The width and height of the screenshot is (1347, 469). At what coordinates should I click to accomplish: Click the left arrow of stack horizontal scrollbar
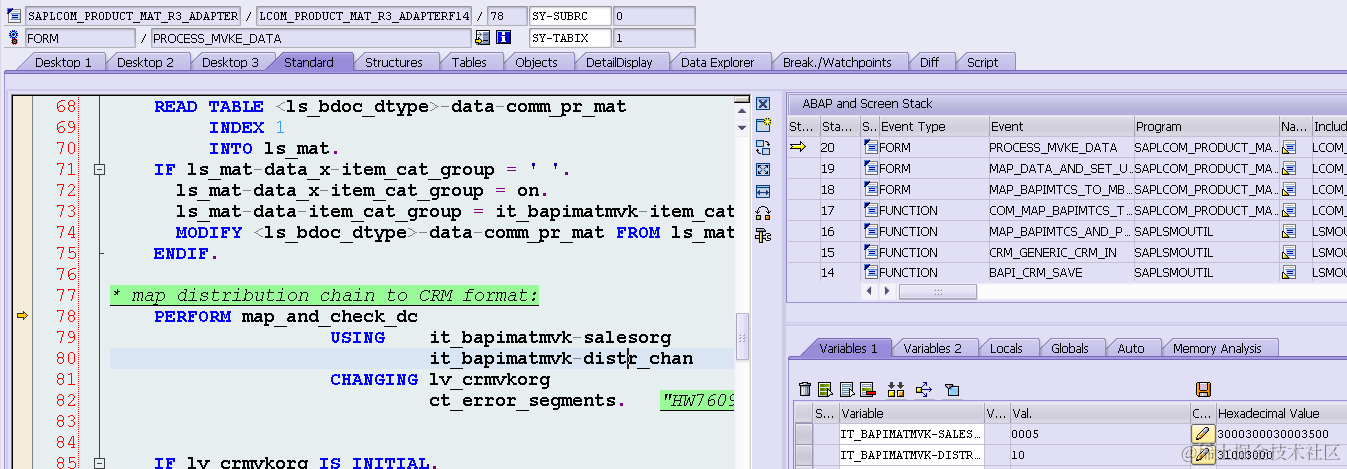click(x=870, y=291)
